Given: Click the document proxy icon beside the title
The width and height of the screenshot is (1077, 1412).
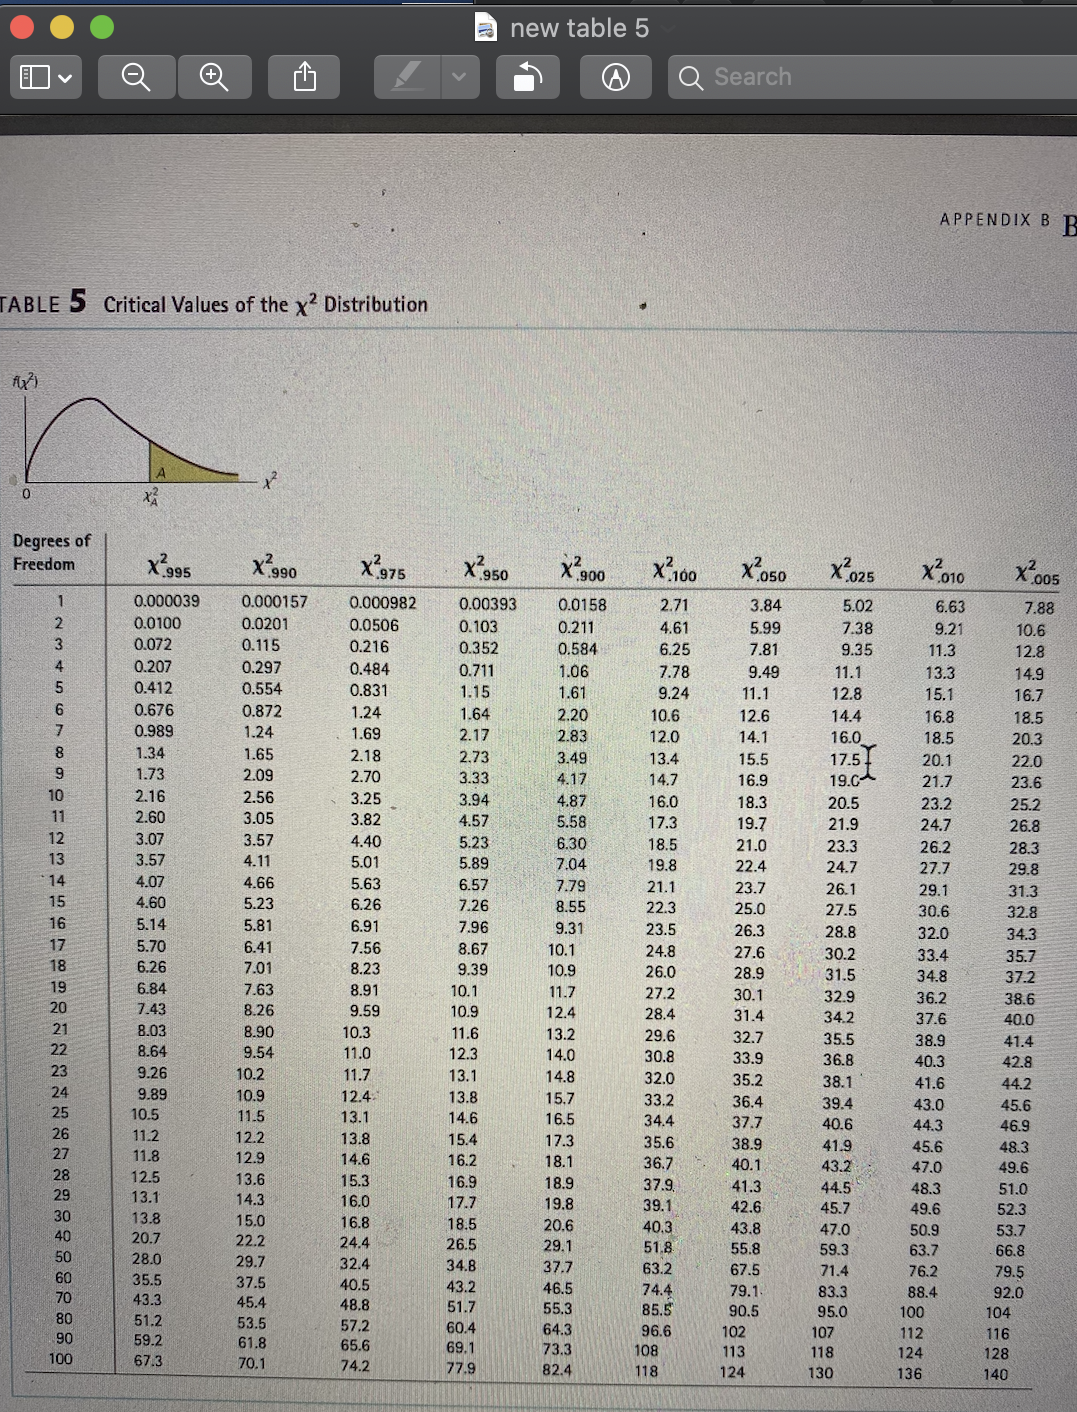Looking at the screenshot, I should (x=487, y=28).
